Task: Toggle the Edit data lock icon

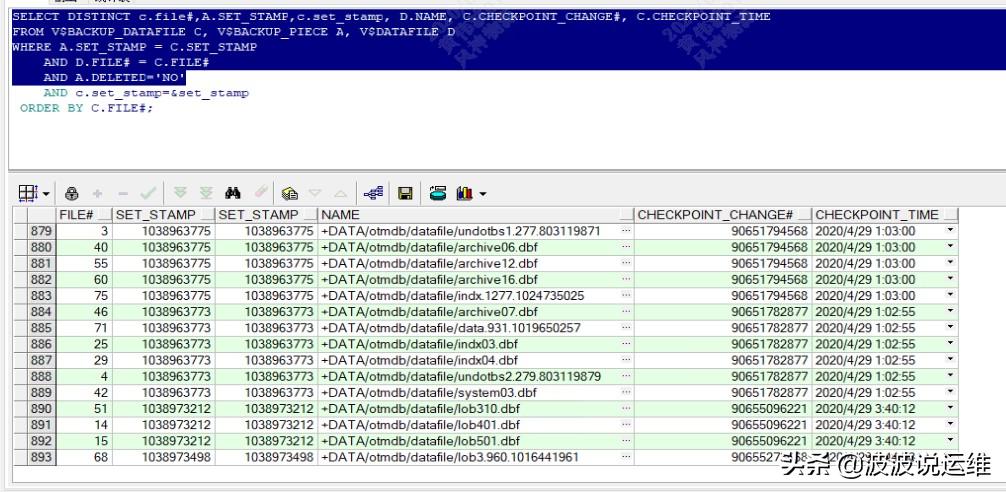Action: (x=72, y=194)
